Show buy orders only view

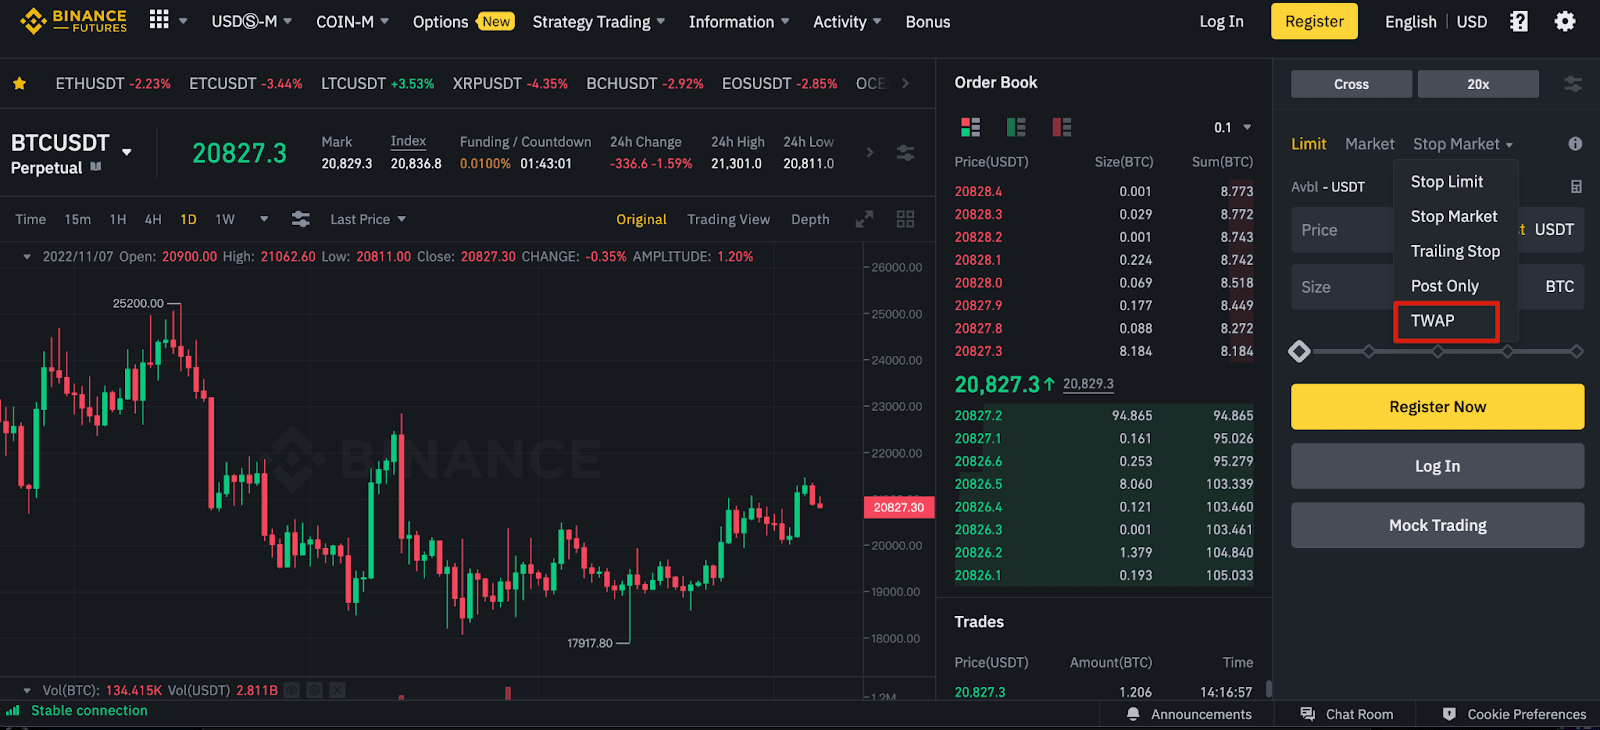(x=1016, y=127)
